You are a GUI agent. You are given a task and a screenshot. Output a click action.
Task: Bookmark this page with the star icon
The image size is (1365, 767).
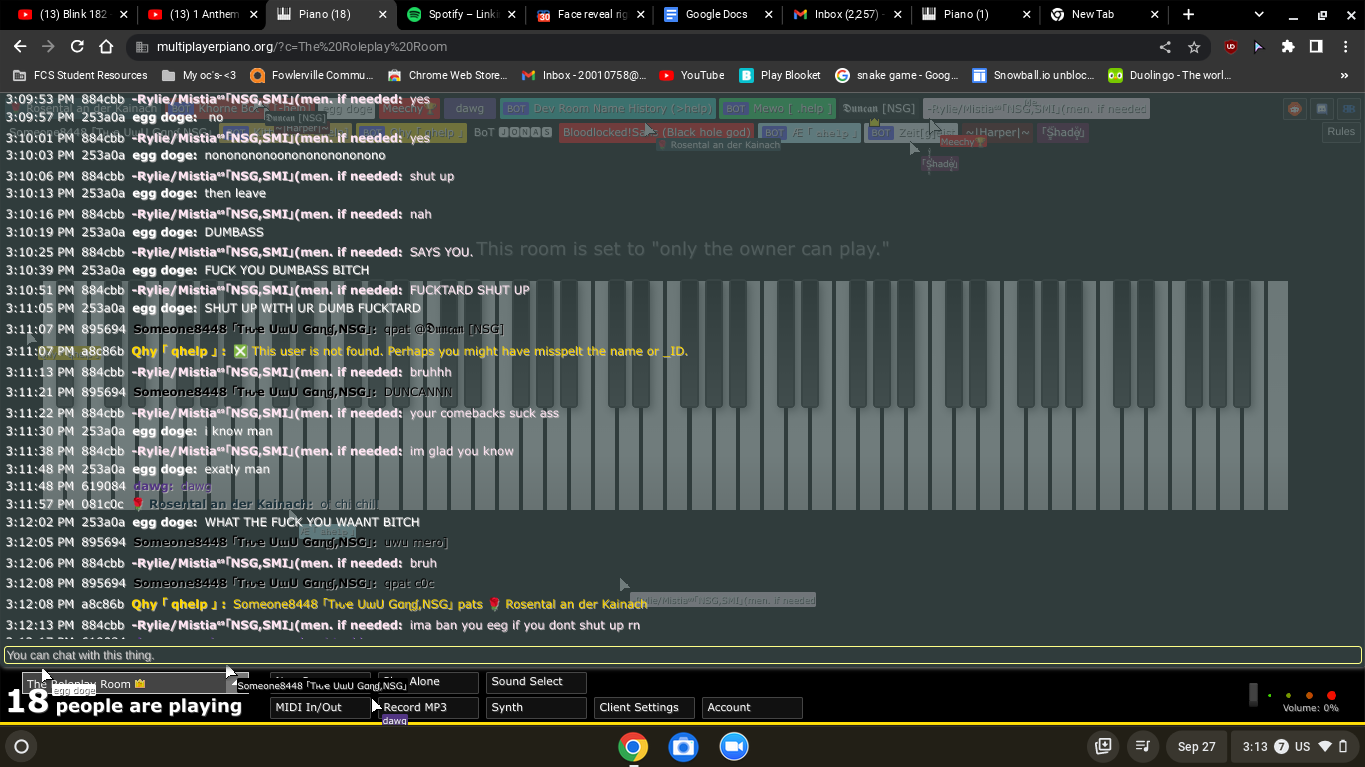coord(1194,47)
